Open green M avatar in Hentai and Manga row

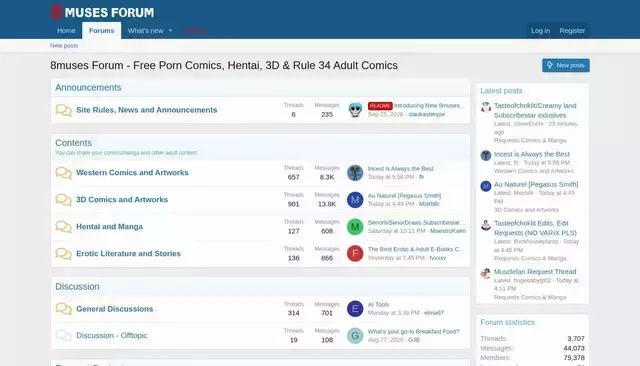click(x=355, y=226)
